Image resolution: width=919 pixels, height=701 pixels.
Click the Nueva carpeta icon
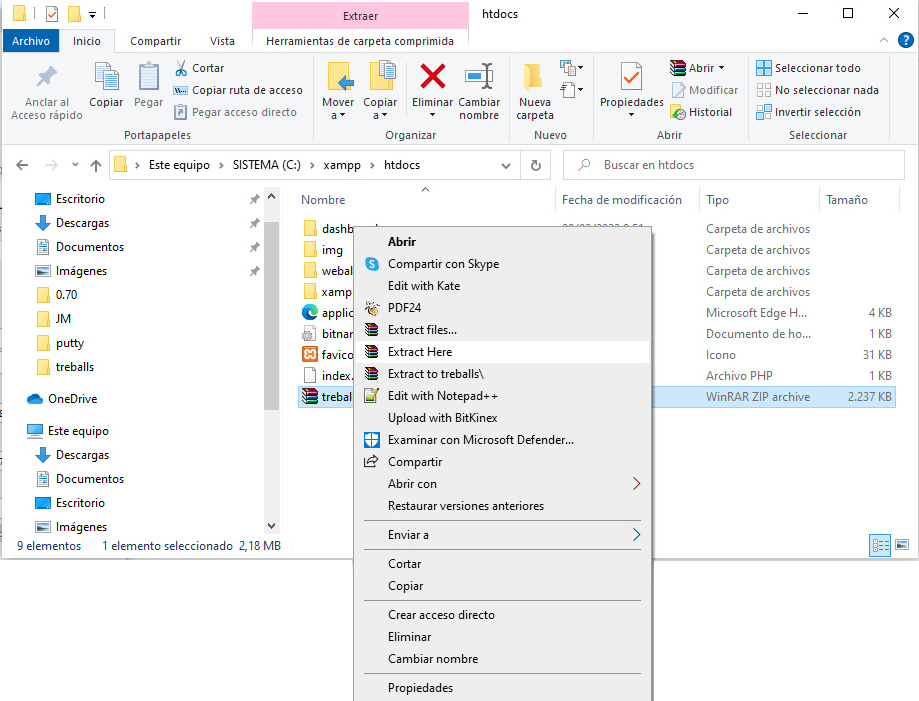tap(534, 77)
